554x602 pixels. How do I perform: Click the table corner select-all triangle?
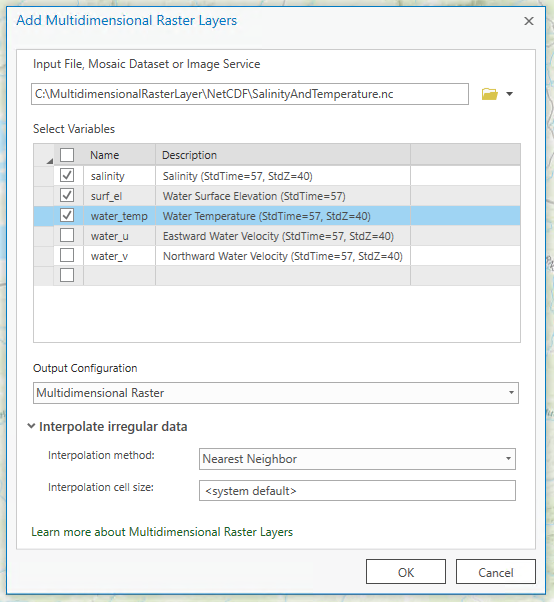50,161
